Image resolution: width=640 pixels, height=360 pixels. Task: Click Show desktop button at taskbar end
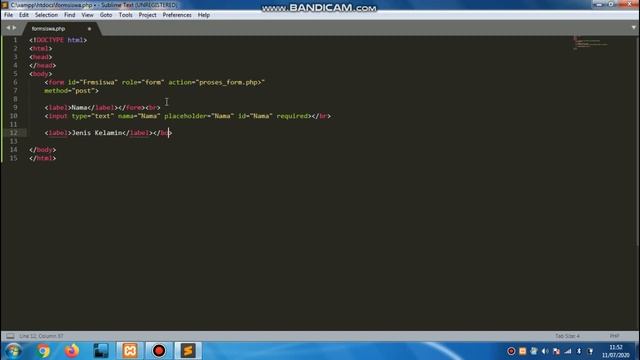(637, 351)
